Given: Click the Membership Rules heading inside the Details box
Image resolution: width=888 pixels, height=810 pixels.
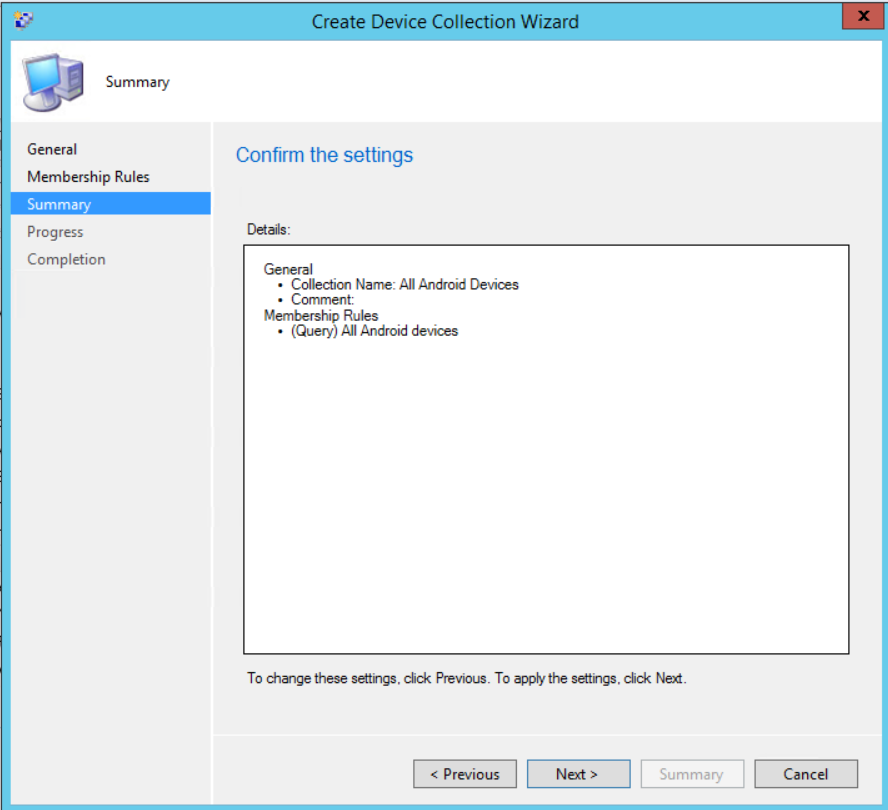Looking at the screenshot, I should (x=320, y=315).
